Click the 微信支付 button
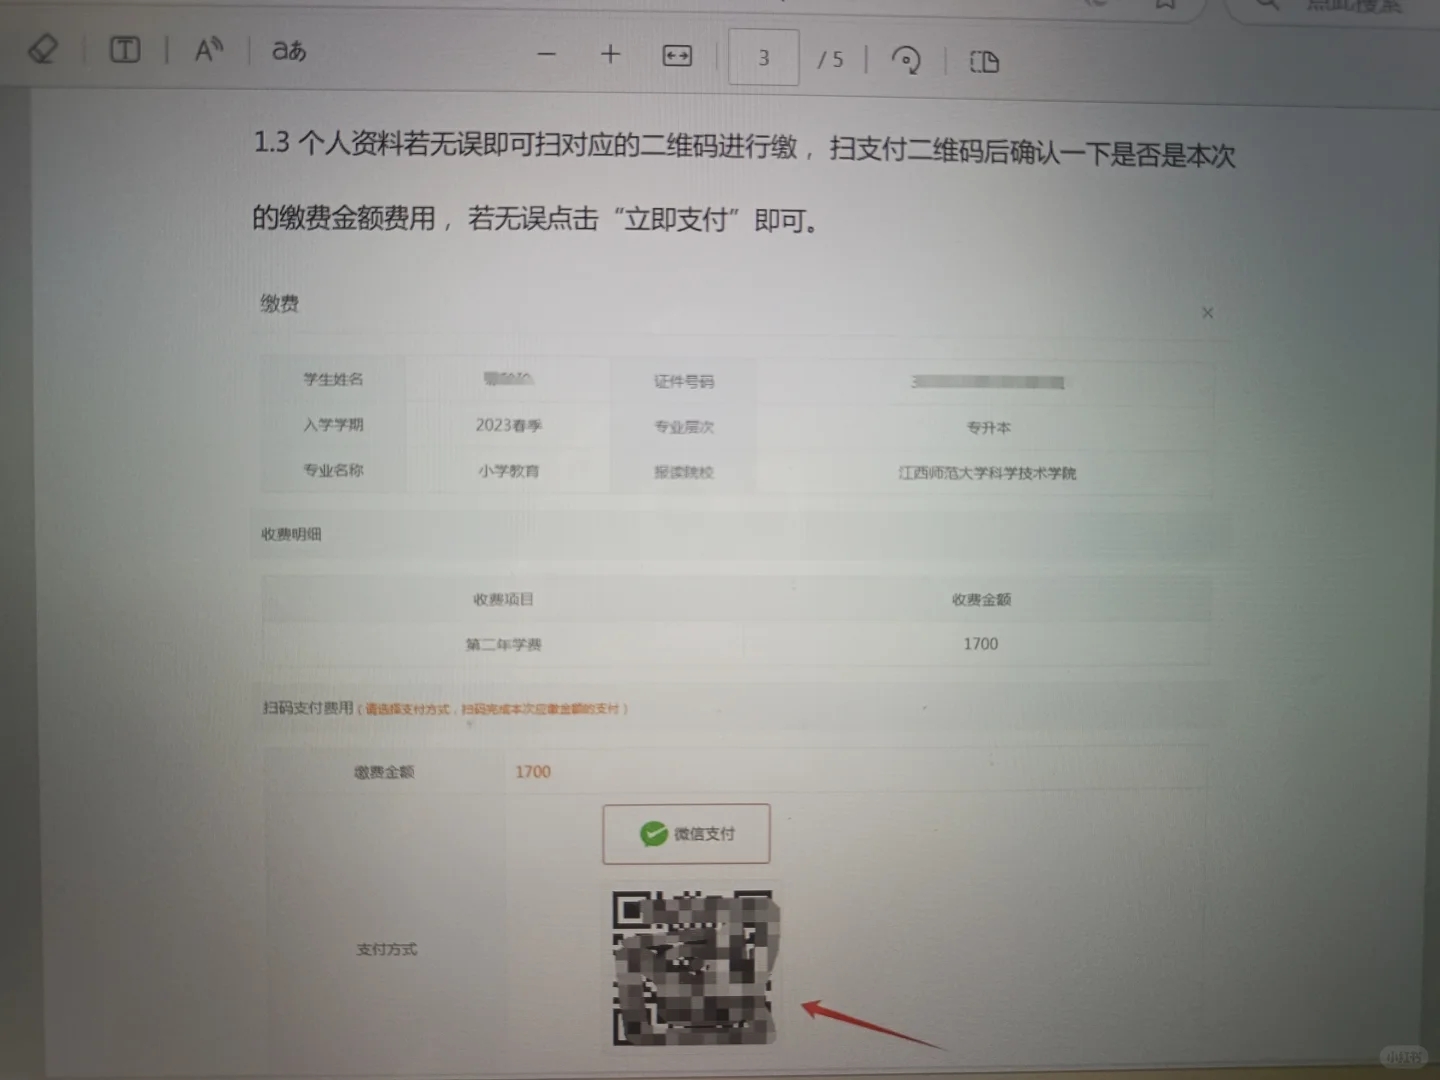This screenshot has width=1440, height=1080. coord(686,833)
